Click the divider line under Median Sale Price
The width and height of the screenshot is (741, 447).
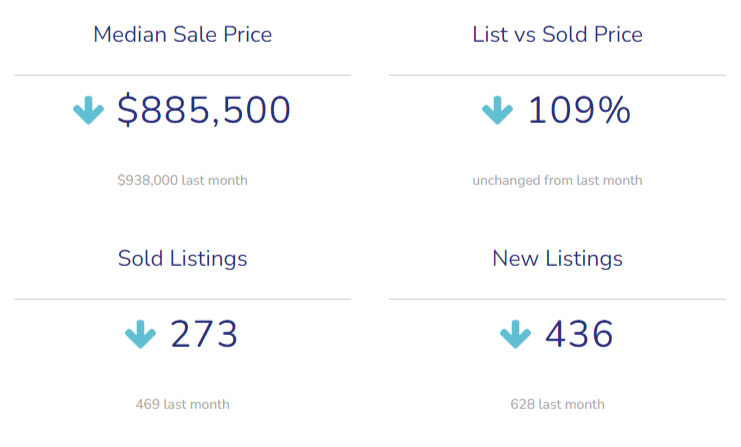pos(182,75)
